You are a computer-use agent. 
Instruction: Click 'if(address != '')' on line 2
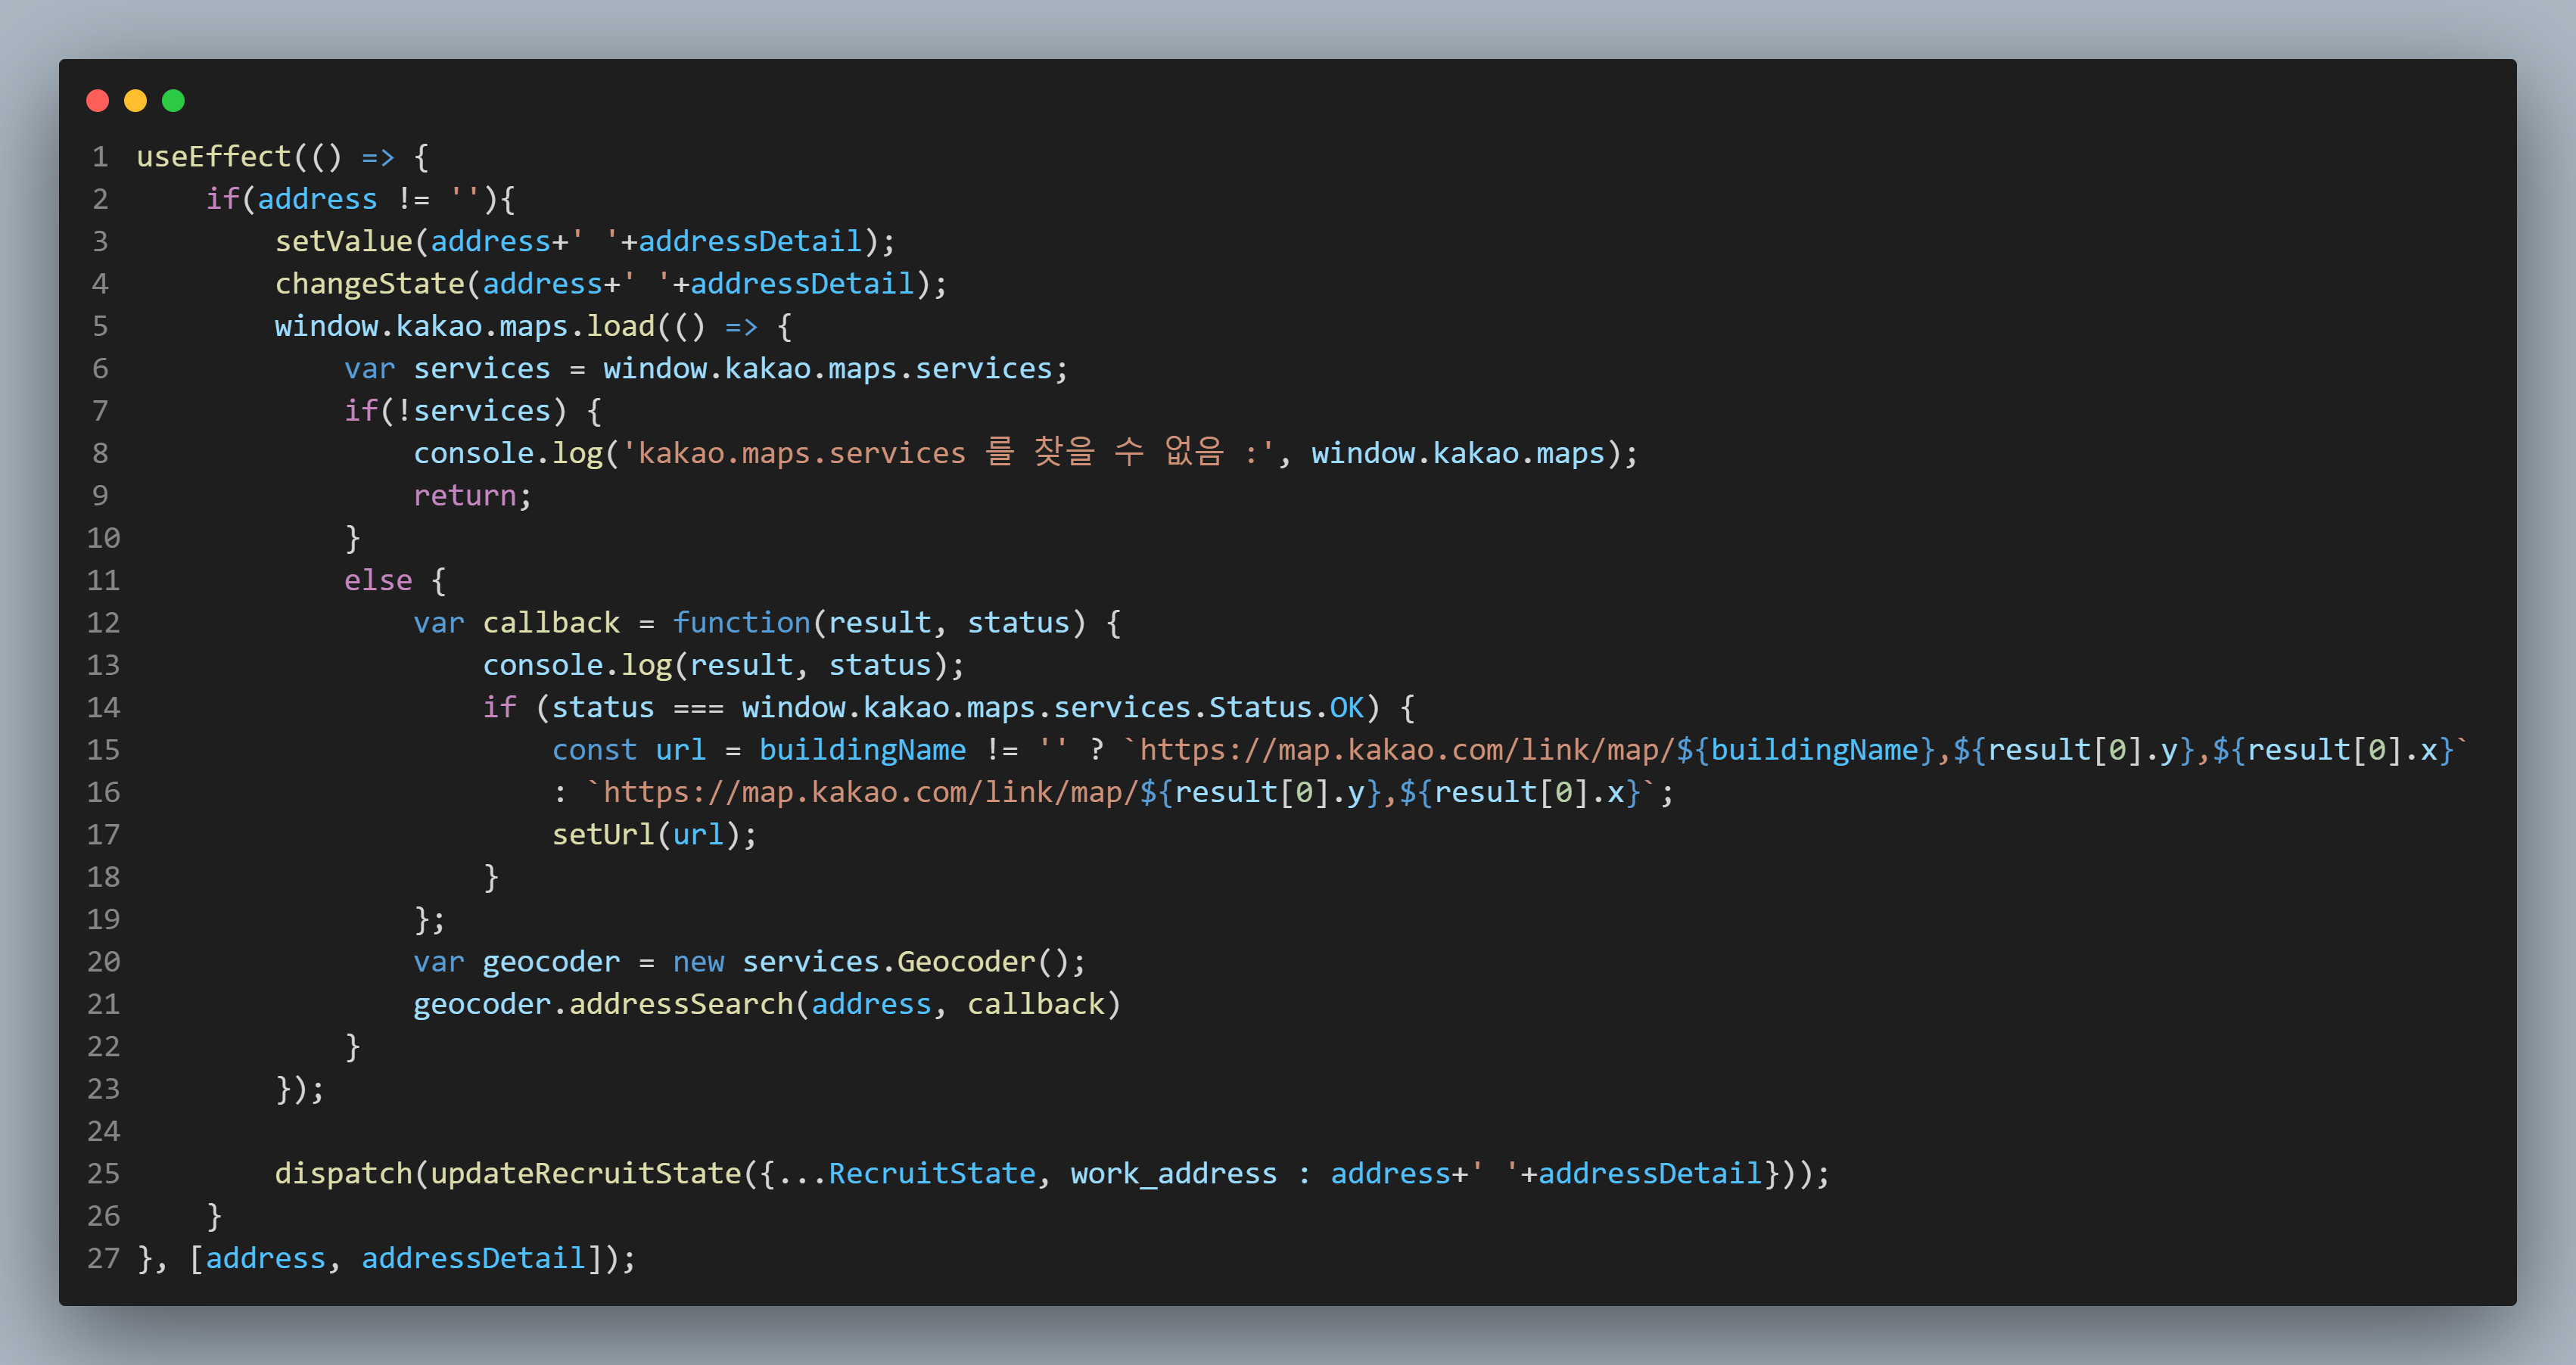tap(351, 199)
